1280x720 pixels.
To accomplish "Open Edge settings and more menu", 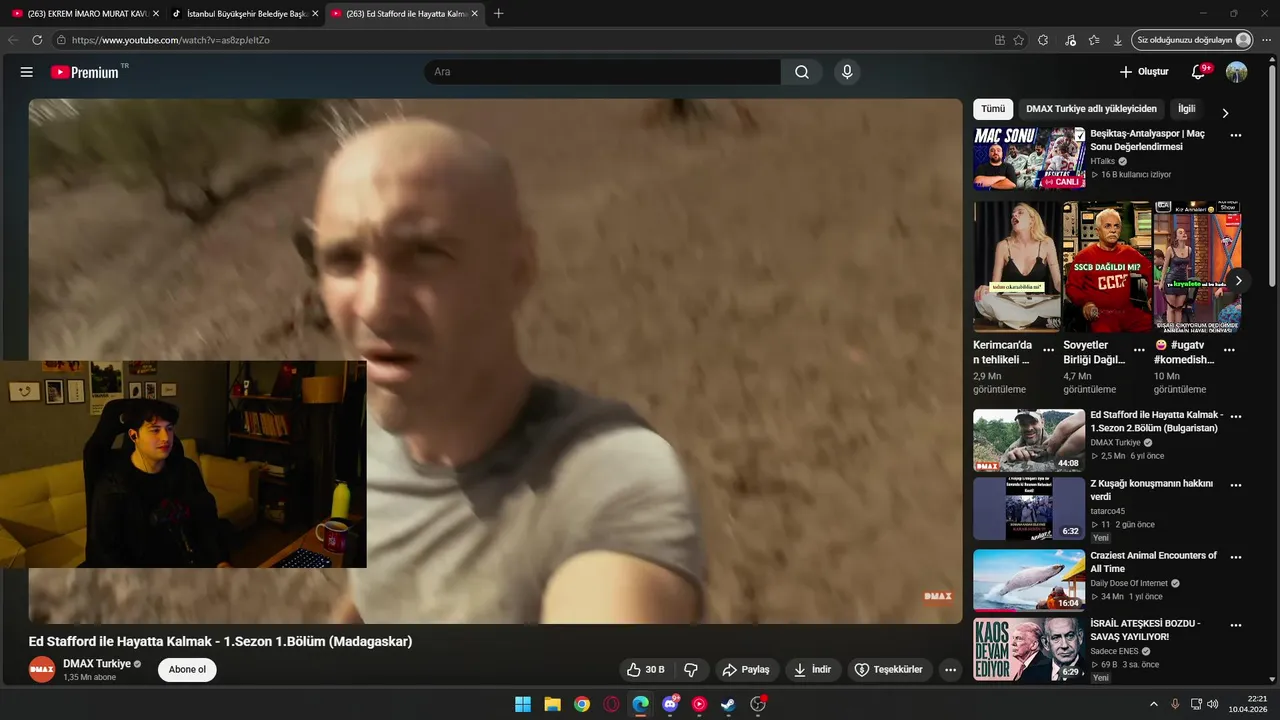I will point(1266,40).
